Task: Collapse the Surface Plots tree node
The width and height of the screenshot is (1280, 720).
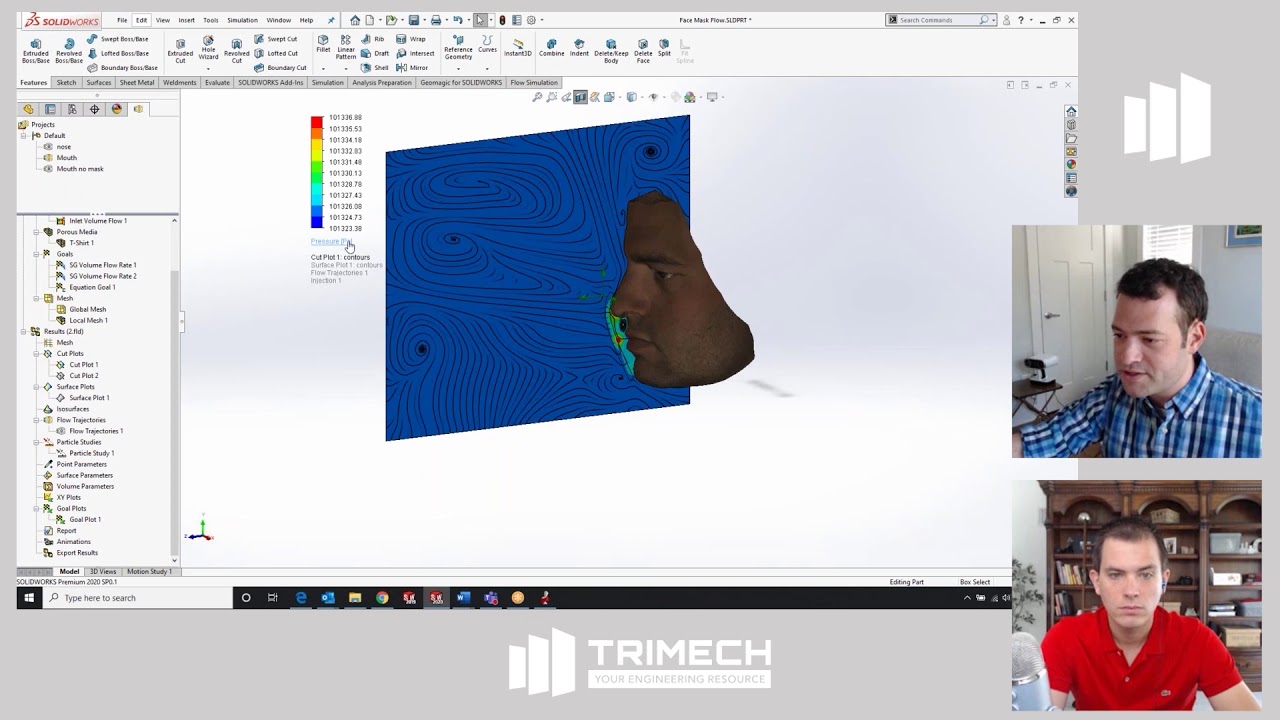Action: click(37, 387)
